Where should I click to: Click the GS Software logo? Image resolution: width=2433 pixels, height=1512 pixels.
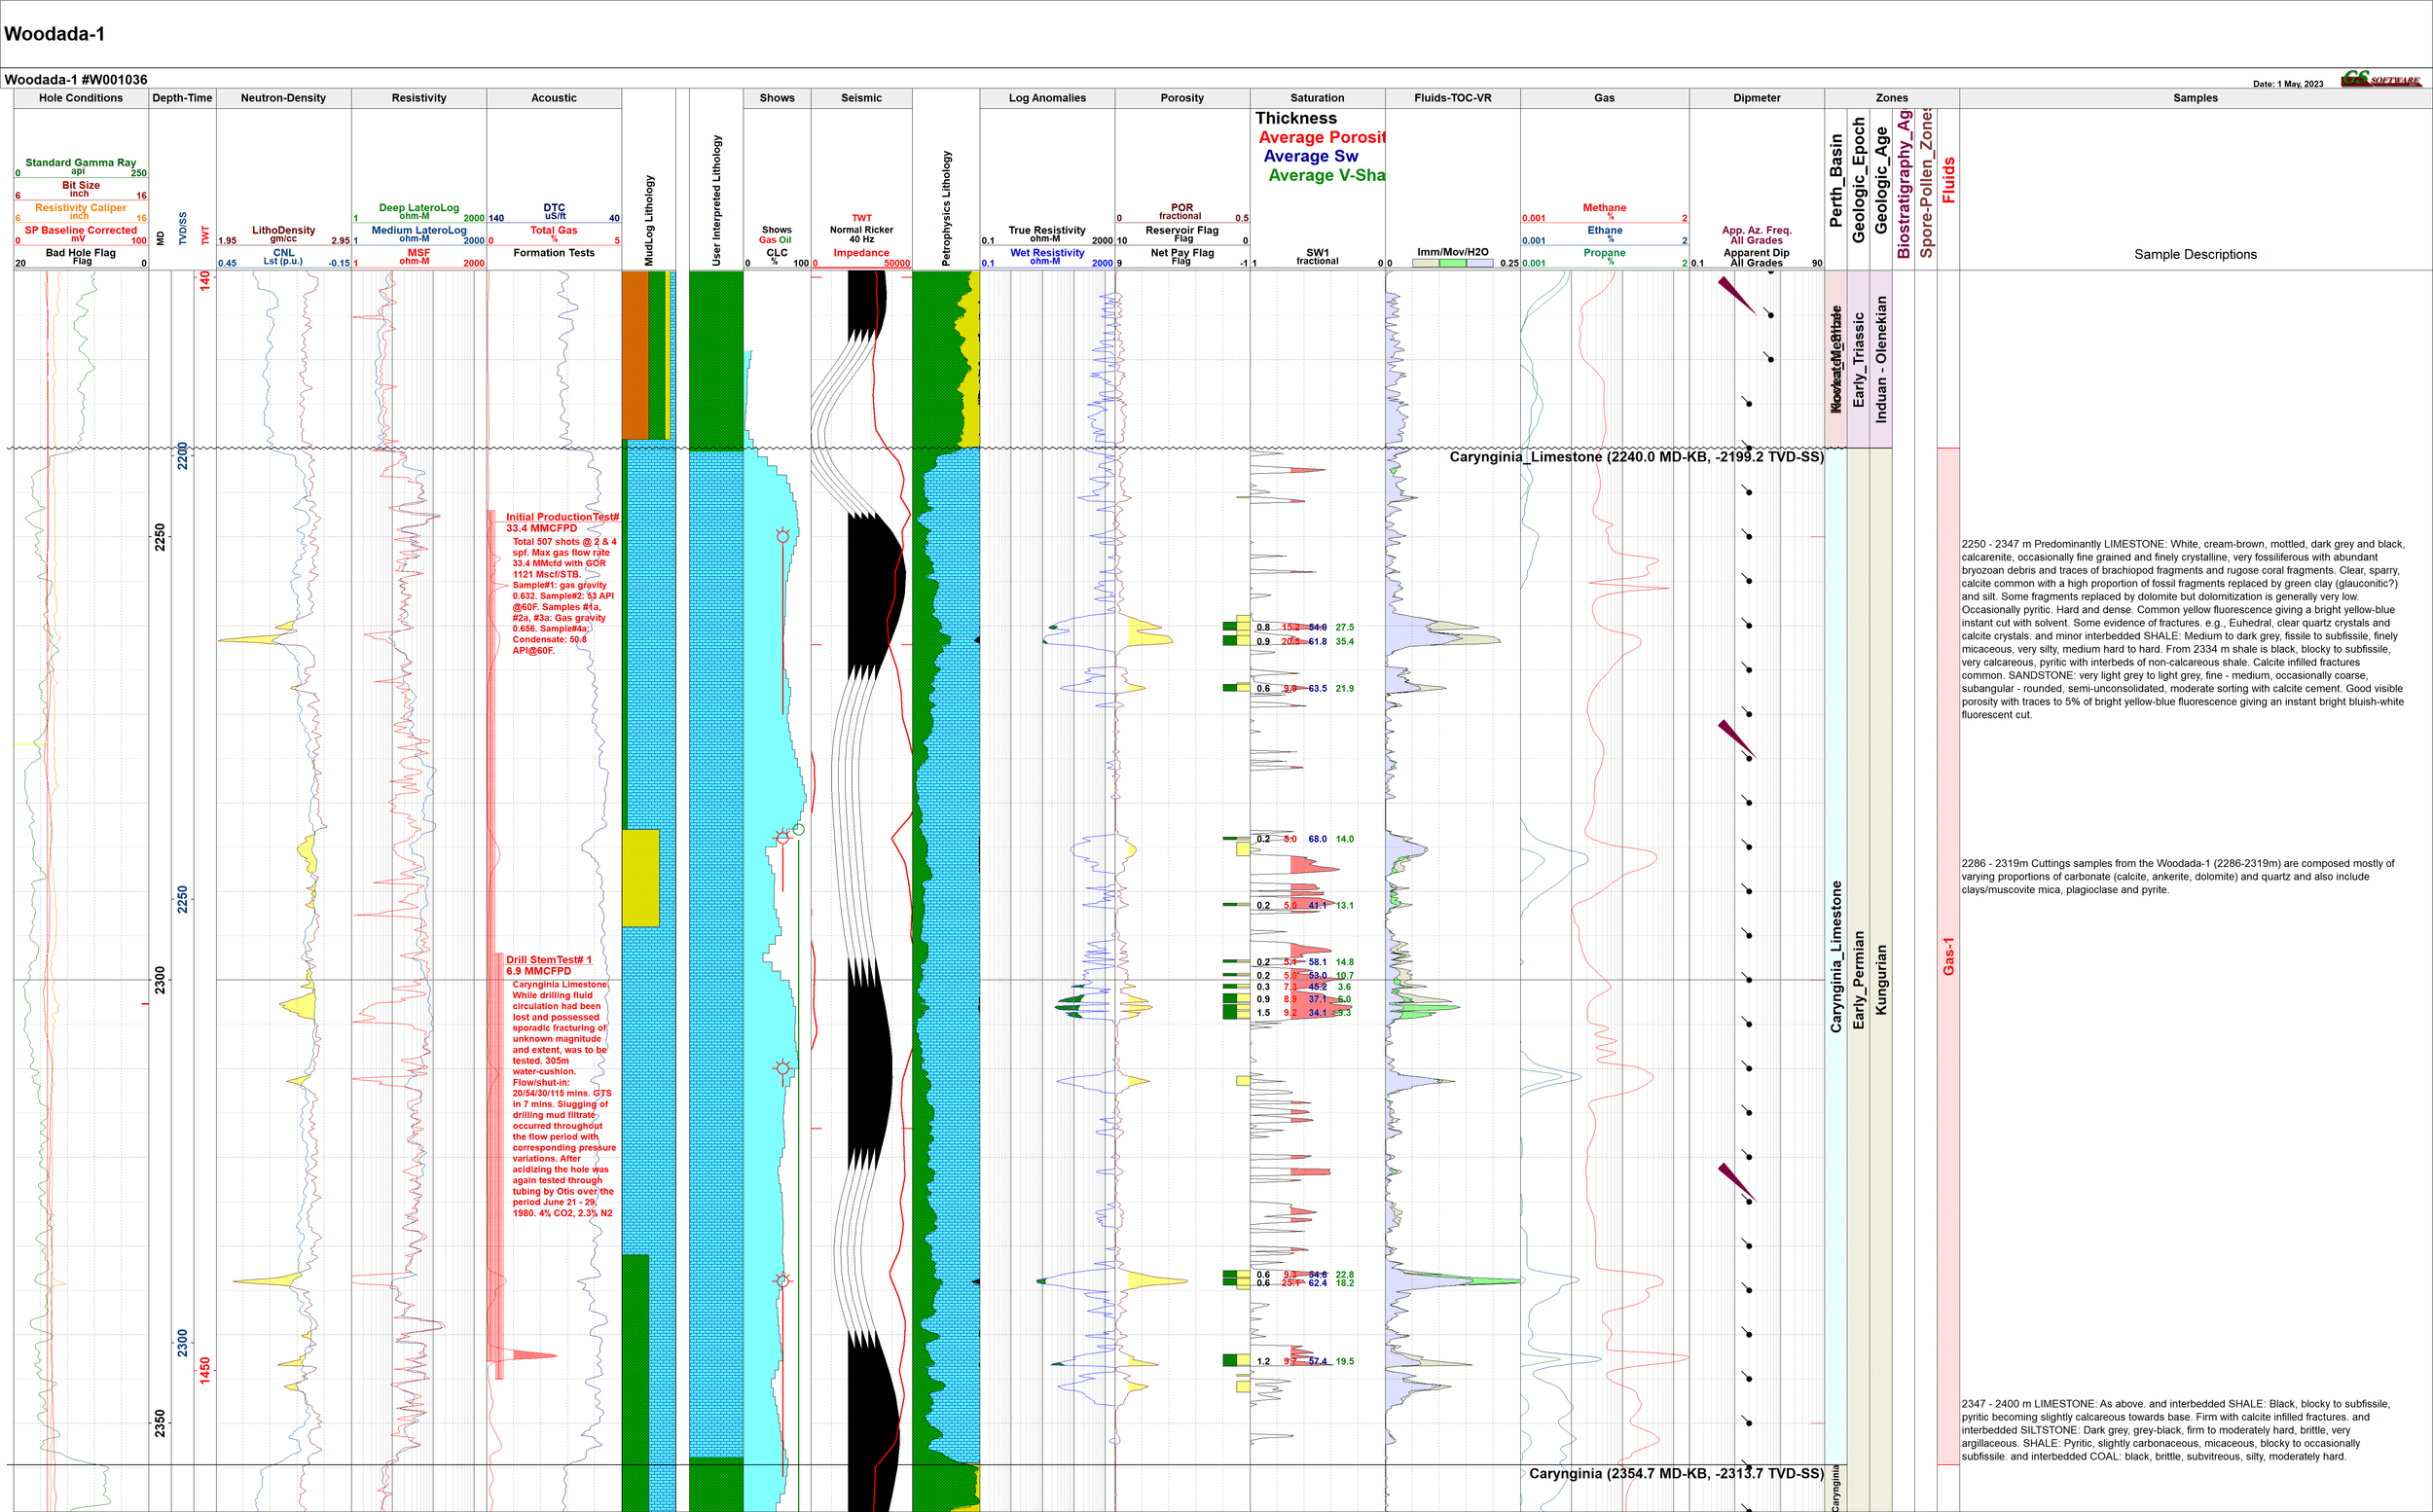pyautogui.click(x=2381, y=79)
